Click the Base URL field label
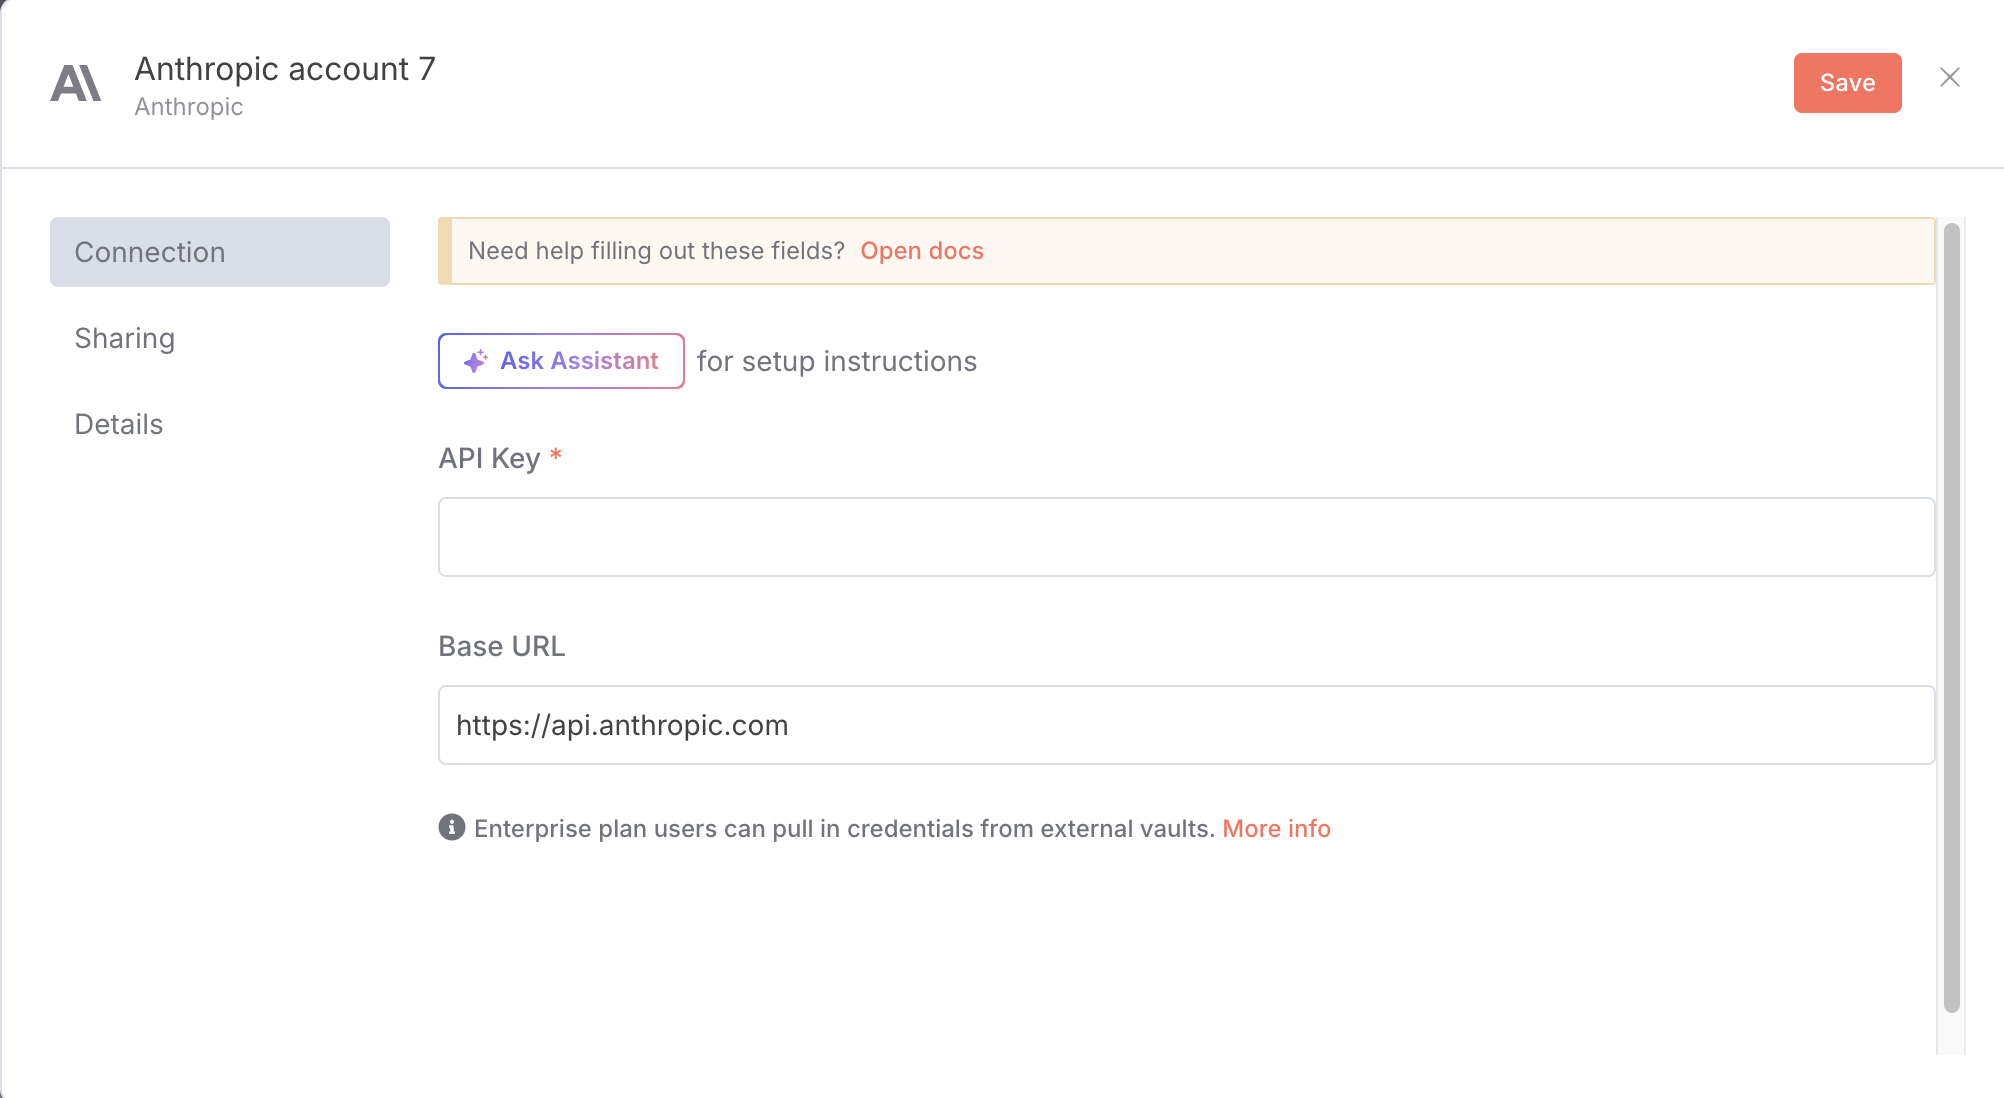This screenshot has height=1098, width=2004. pyautogui.click(x=502, y=646)
